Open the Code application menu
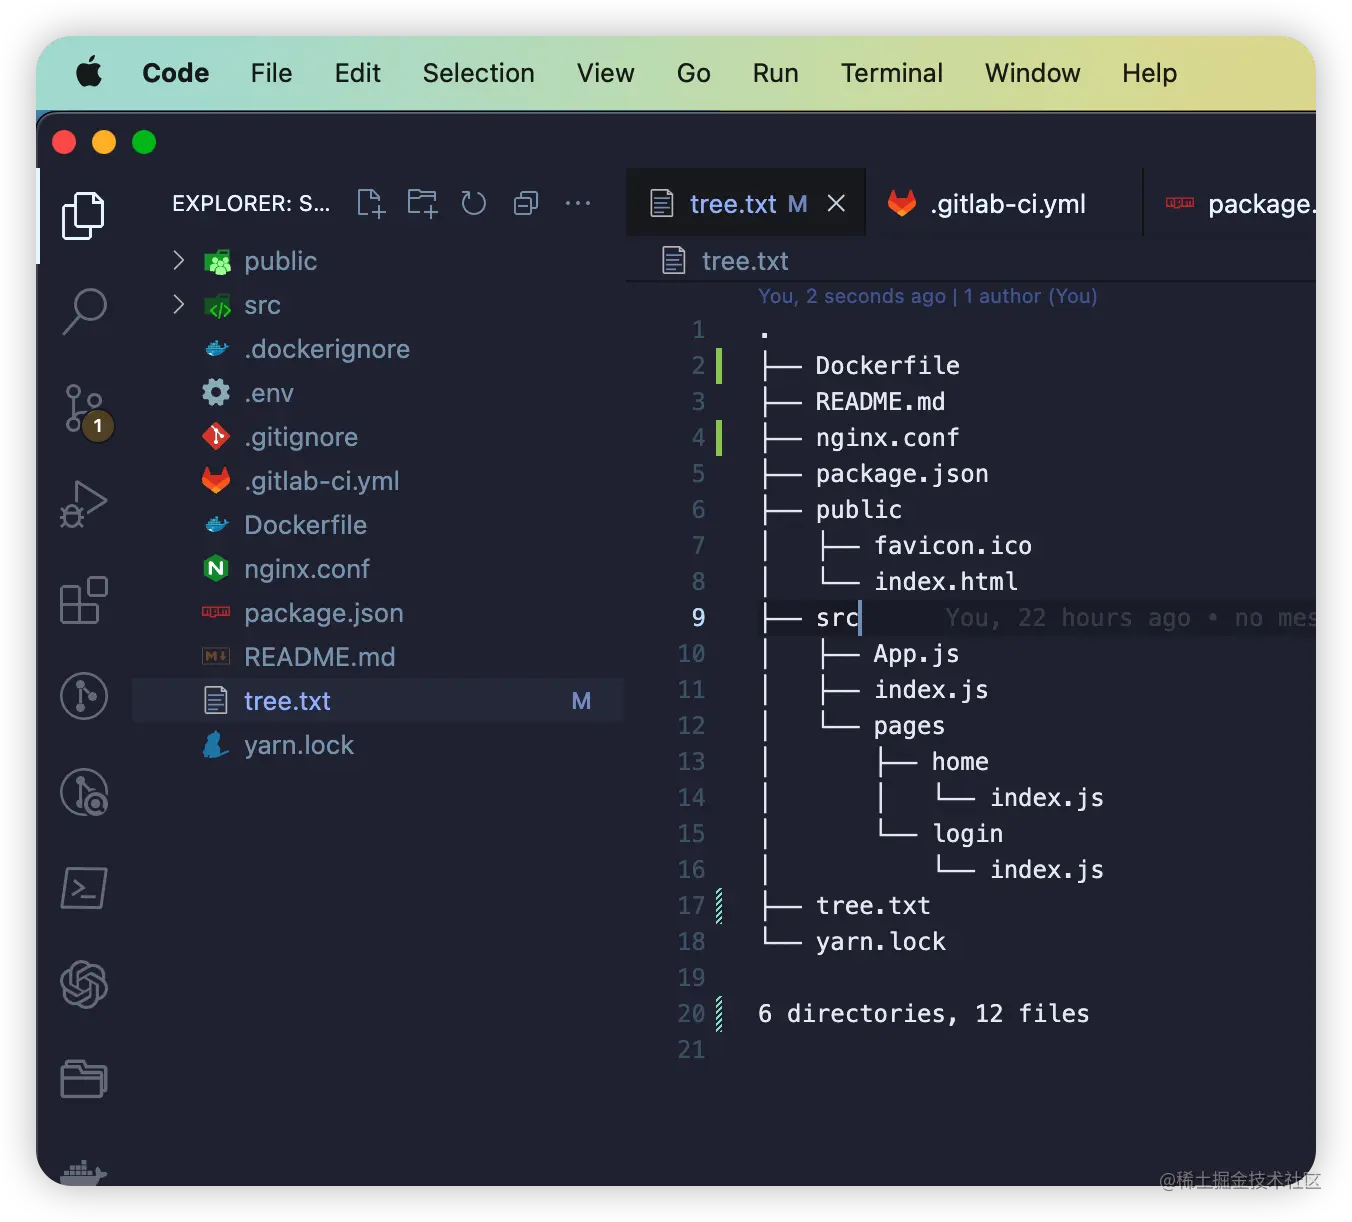The height and width of the screenshot is (1222, 1352). pos(176,73)
